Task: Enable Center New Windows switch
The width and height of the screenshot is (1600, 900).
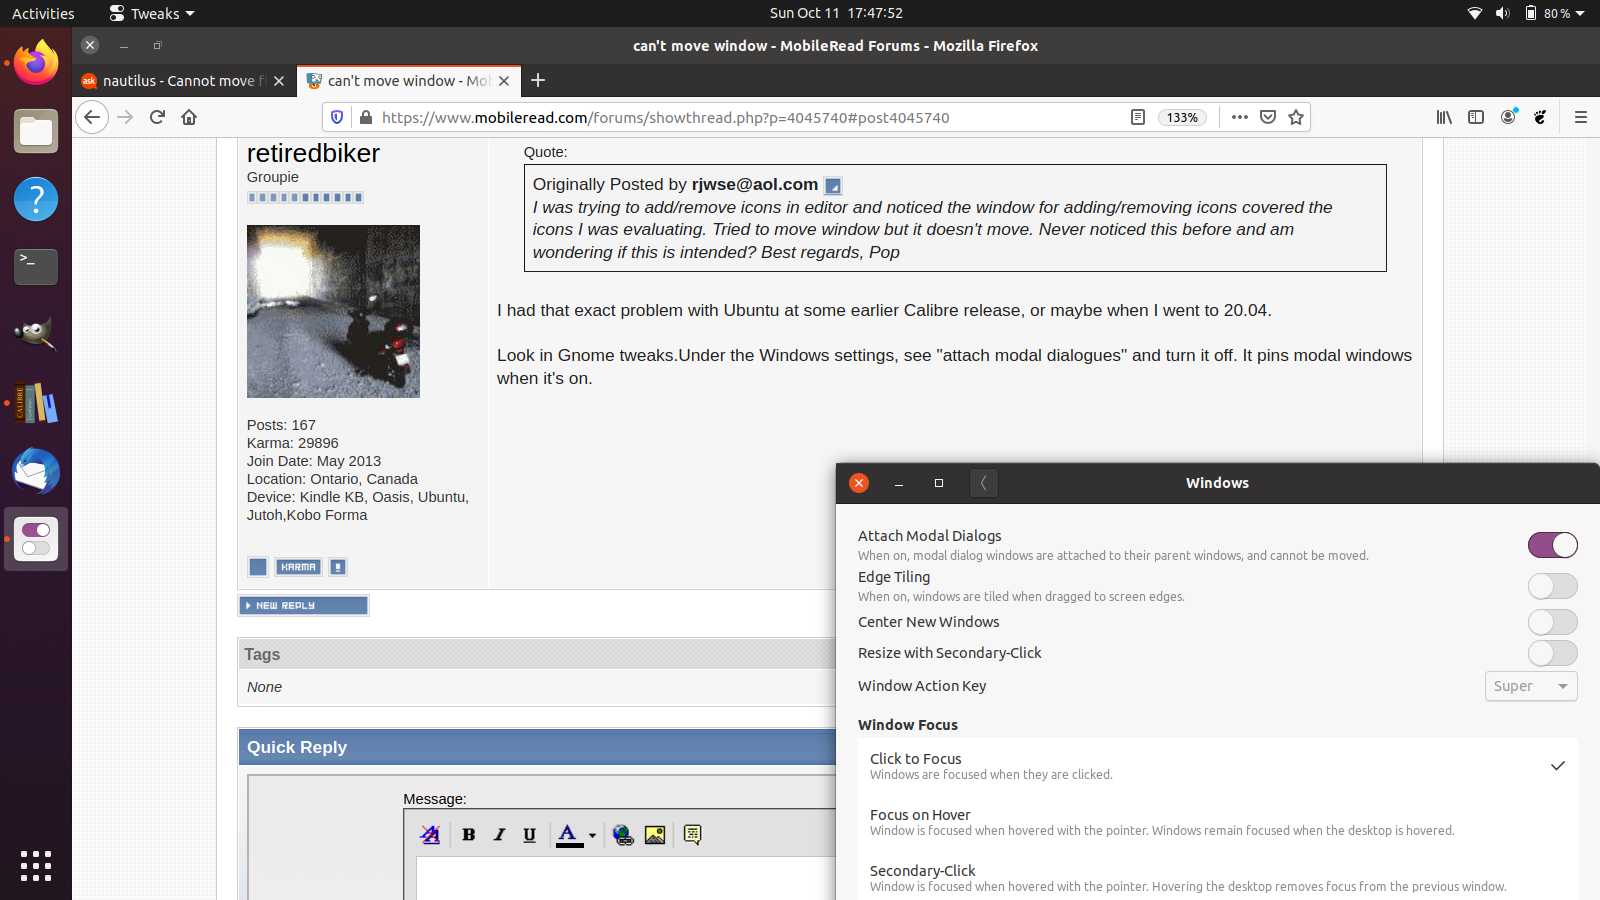Action: pos(1552,622)
